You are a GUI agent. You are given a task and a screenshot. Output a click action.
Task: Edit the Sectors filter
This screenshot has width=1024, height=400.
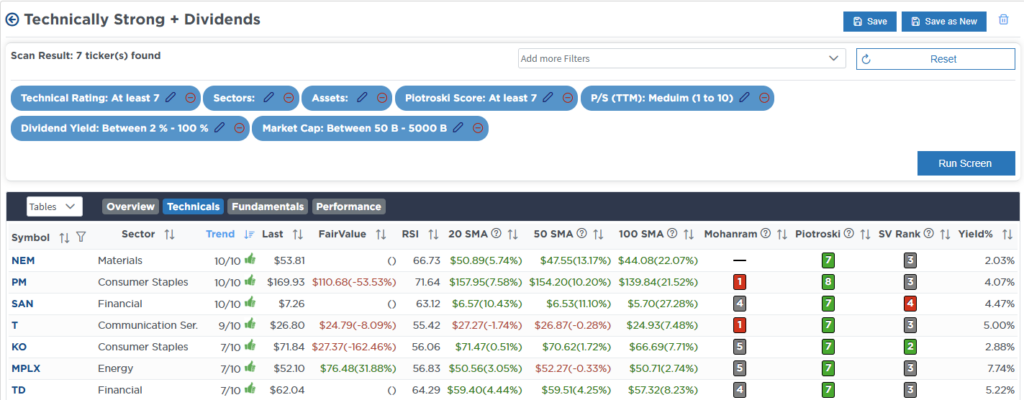click(268, 97)
